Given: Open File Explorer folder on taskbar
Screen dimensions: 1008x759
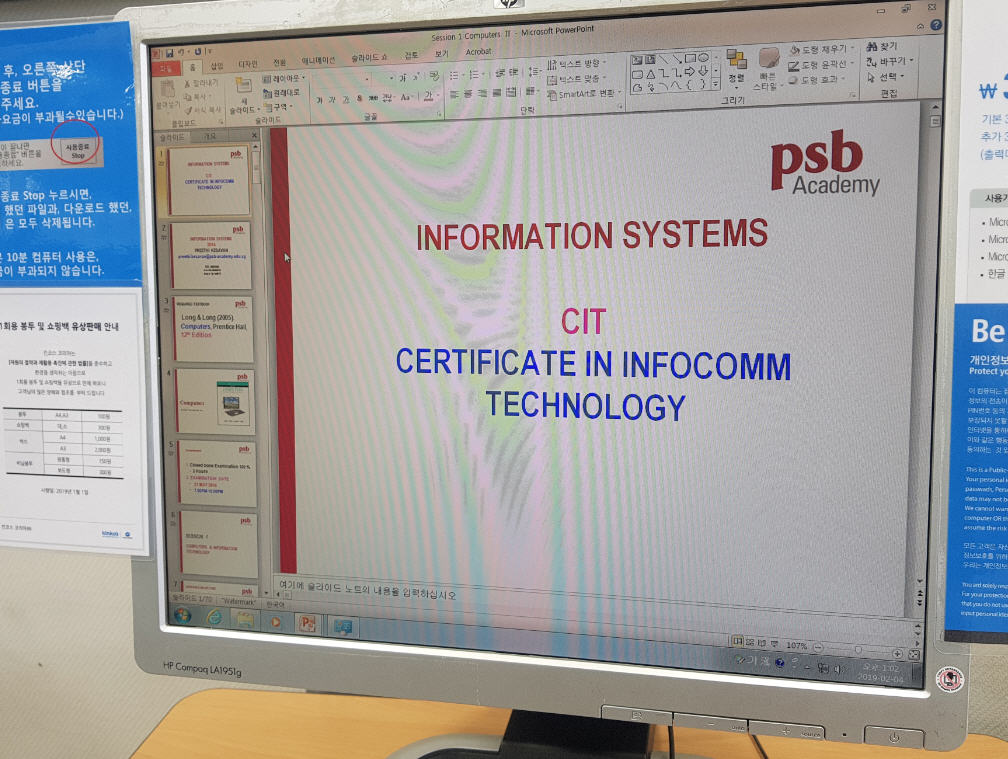Looking at the screenshot, I should (x=245, y=620).
